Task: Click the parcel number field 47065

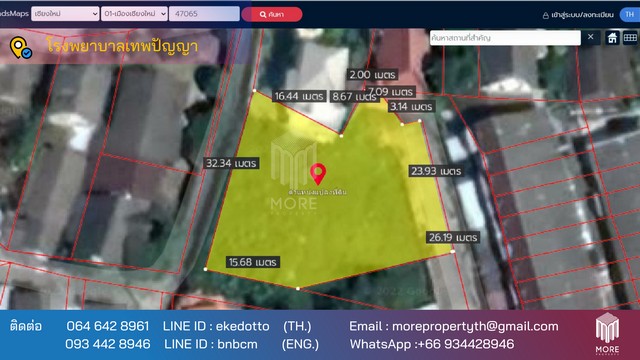Action: [x=204, y=13]
